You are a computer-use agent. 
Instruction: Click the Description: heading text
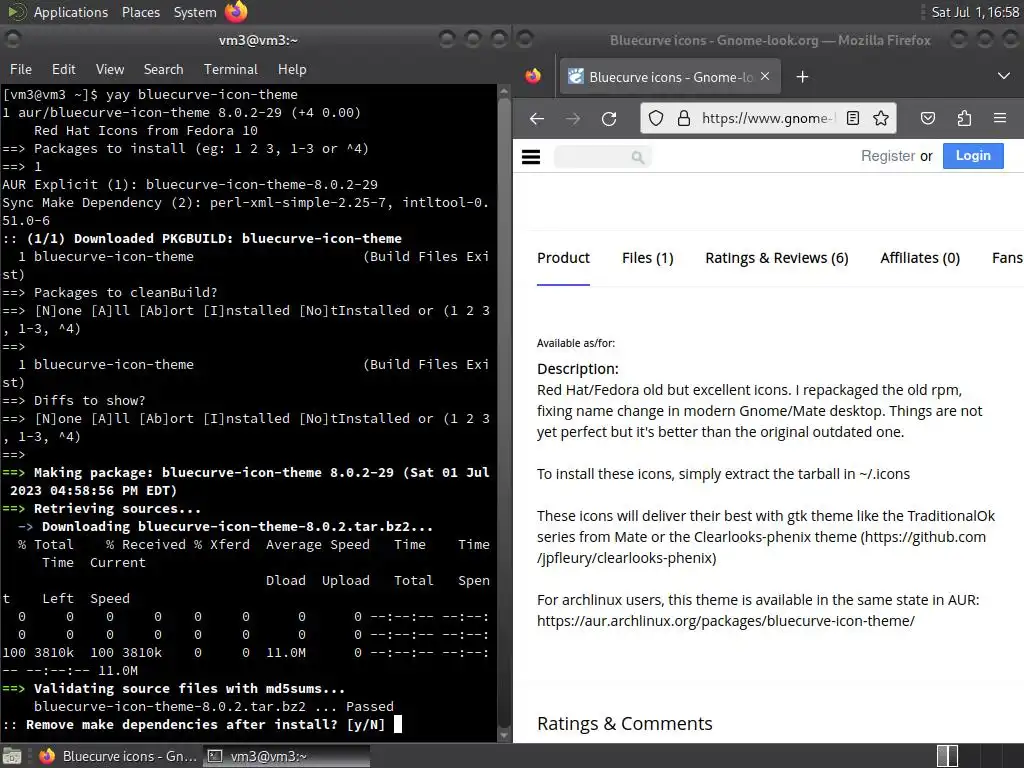pyautogui.click(x=577, y=369)
